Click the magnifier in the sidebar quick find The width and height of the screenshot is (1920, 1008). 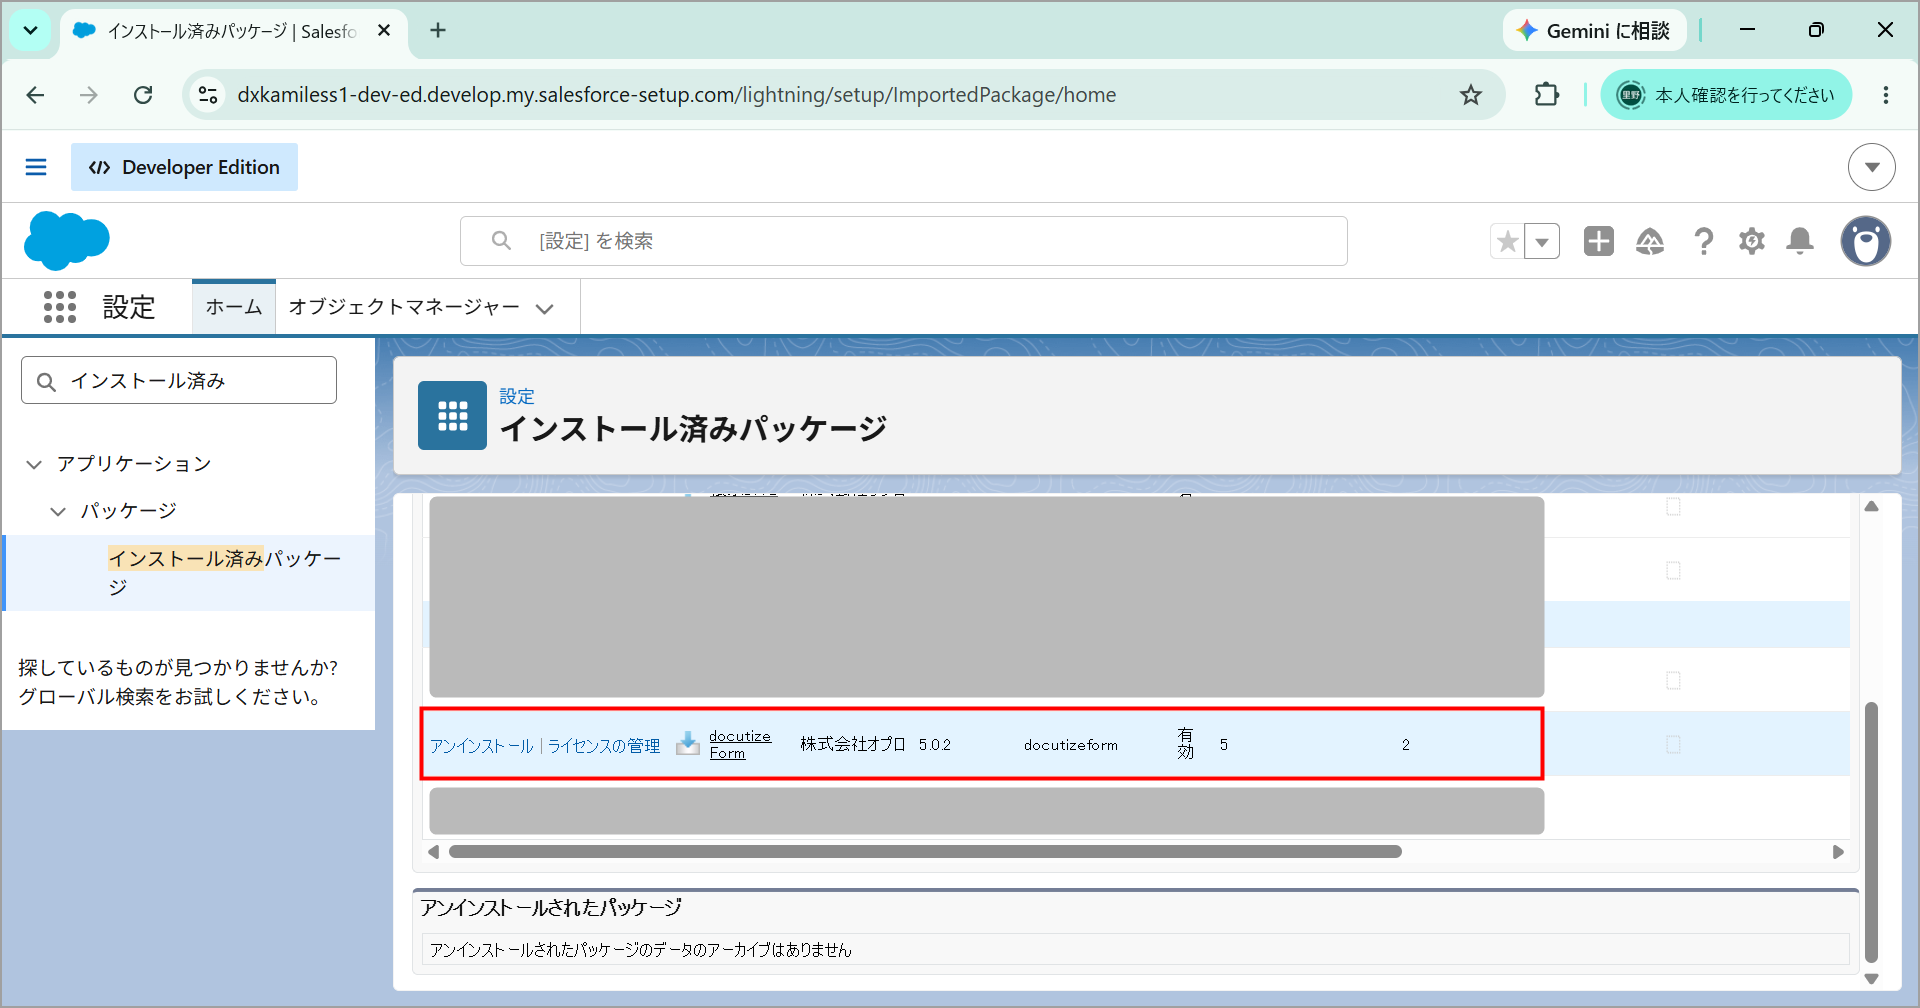(46, 381)
